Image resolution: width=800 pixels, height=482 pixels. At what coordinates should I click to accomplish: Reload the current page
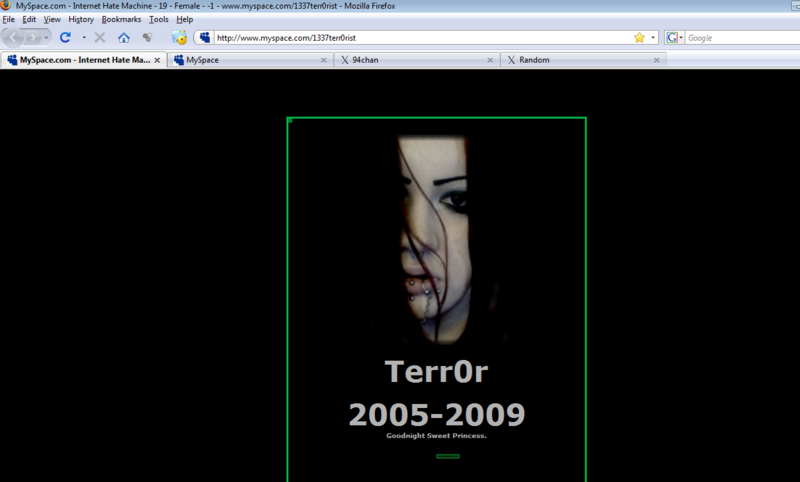(x=65, y=38)
